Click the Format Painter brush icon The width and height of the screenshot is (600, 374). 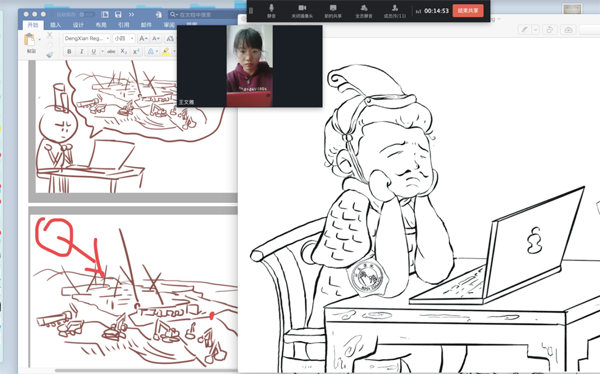point(50,55)
